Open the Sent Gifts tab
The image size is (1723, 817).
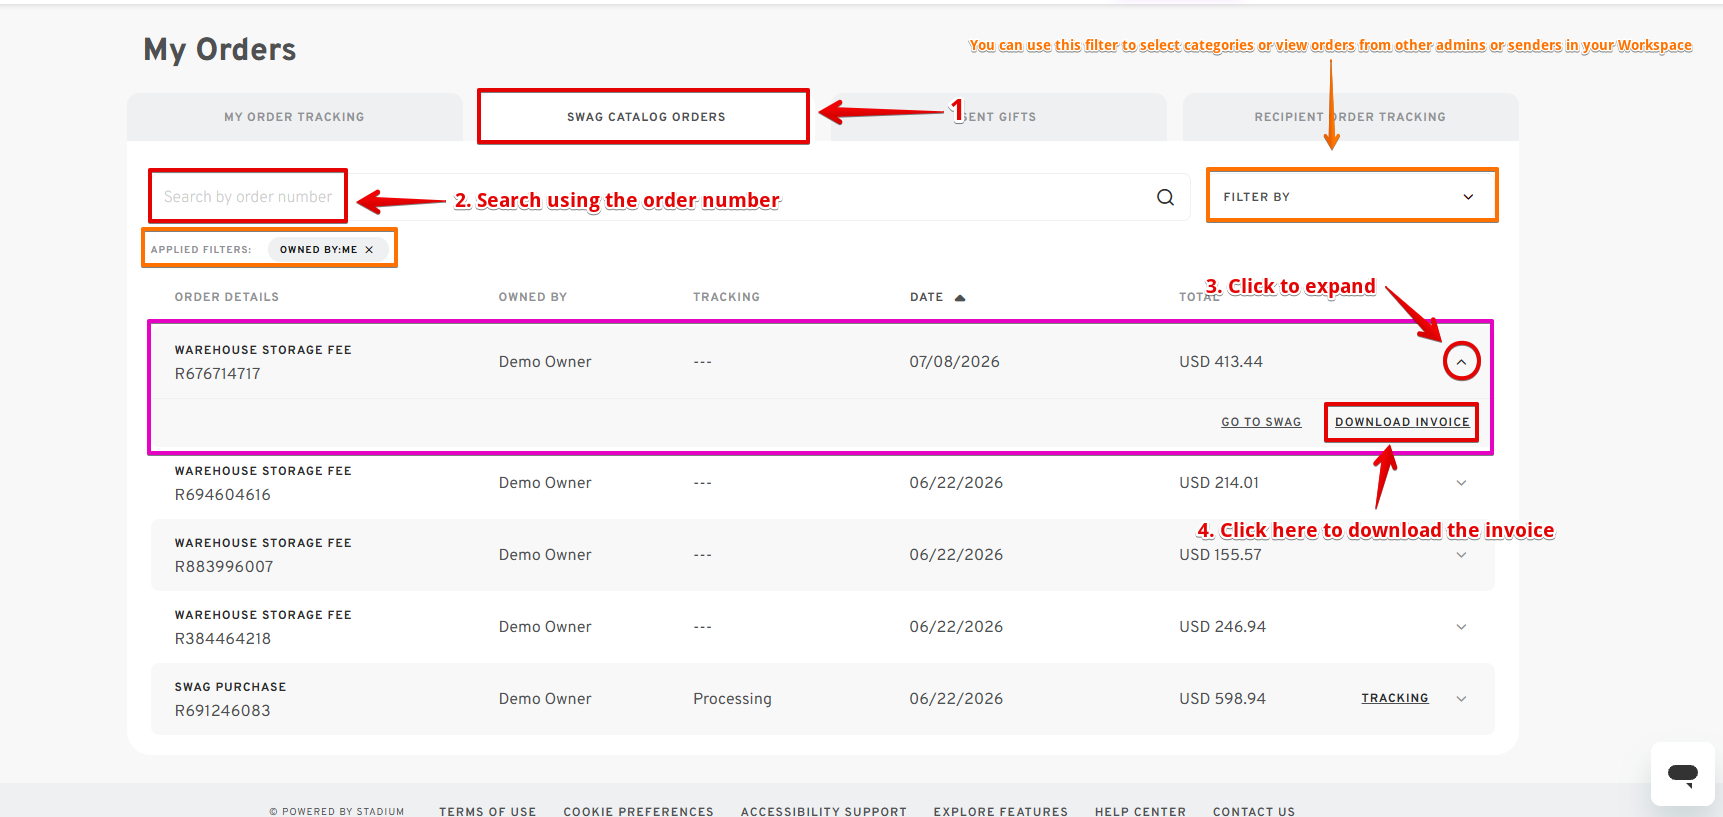998,117
